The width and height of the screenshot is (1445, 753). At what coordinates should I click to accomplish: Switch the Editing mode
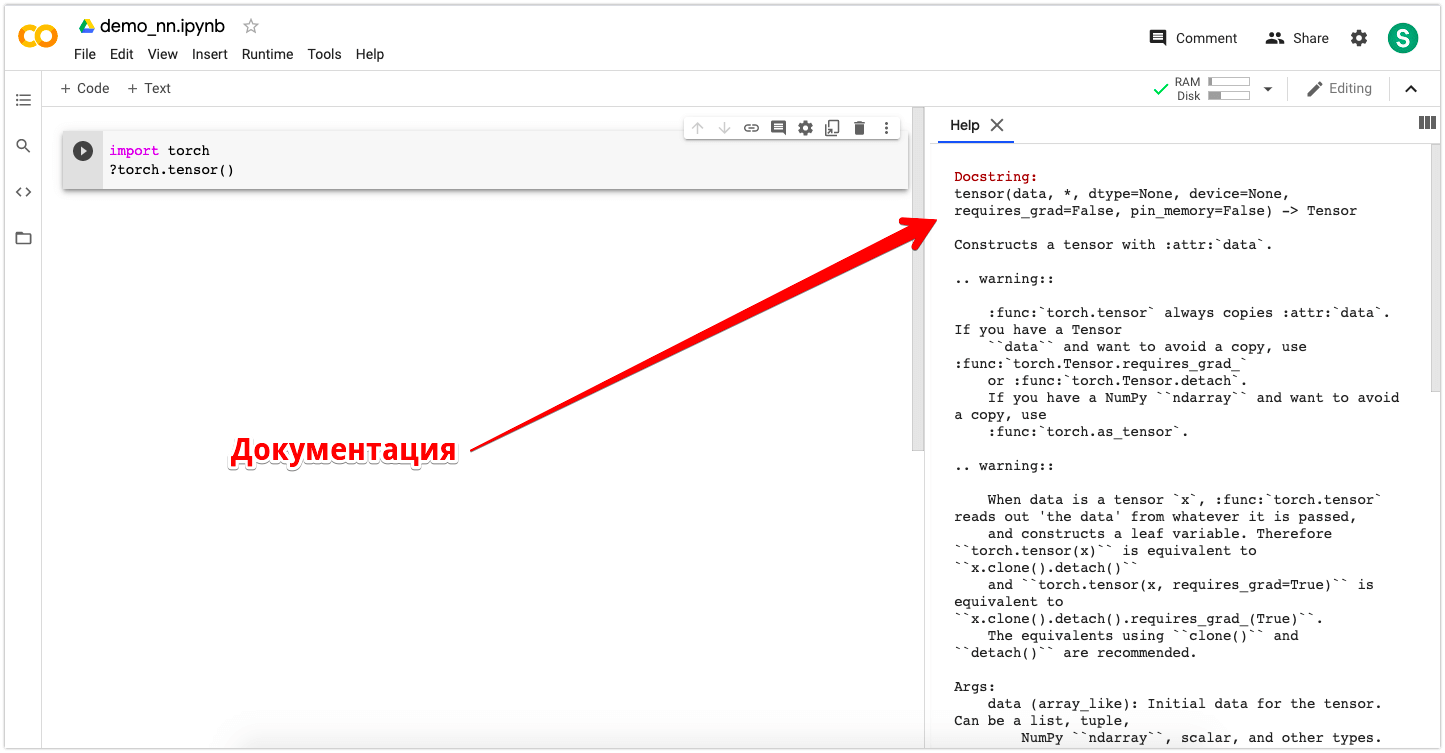[x=1340, y=88]
